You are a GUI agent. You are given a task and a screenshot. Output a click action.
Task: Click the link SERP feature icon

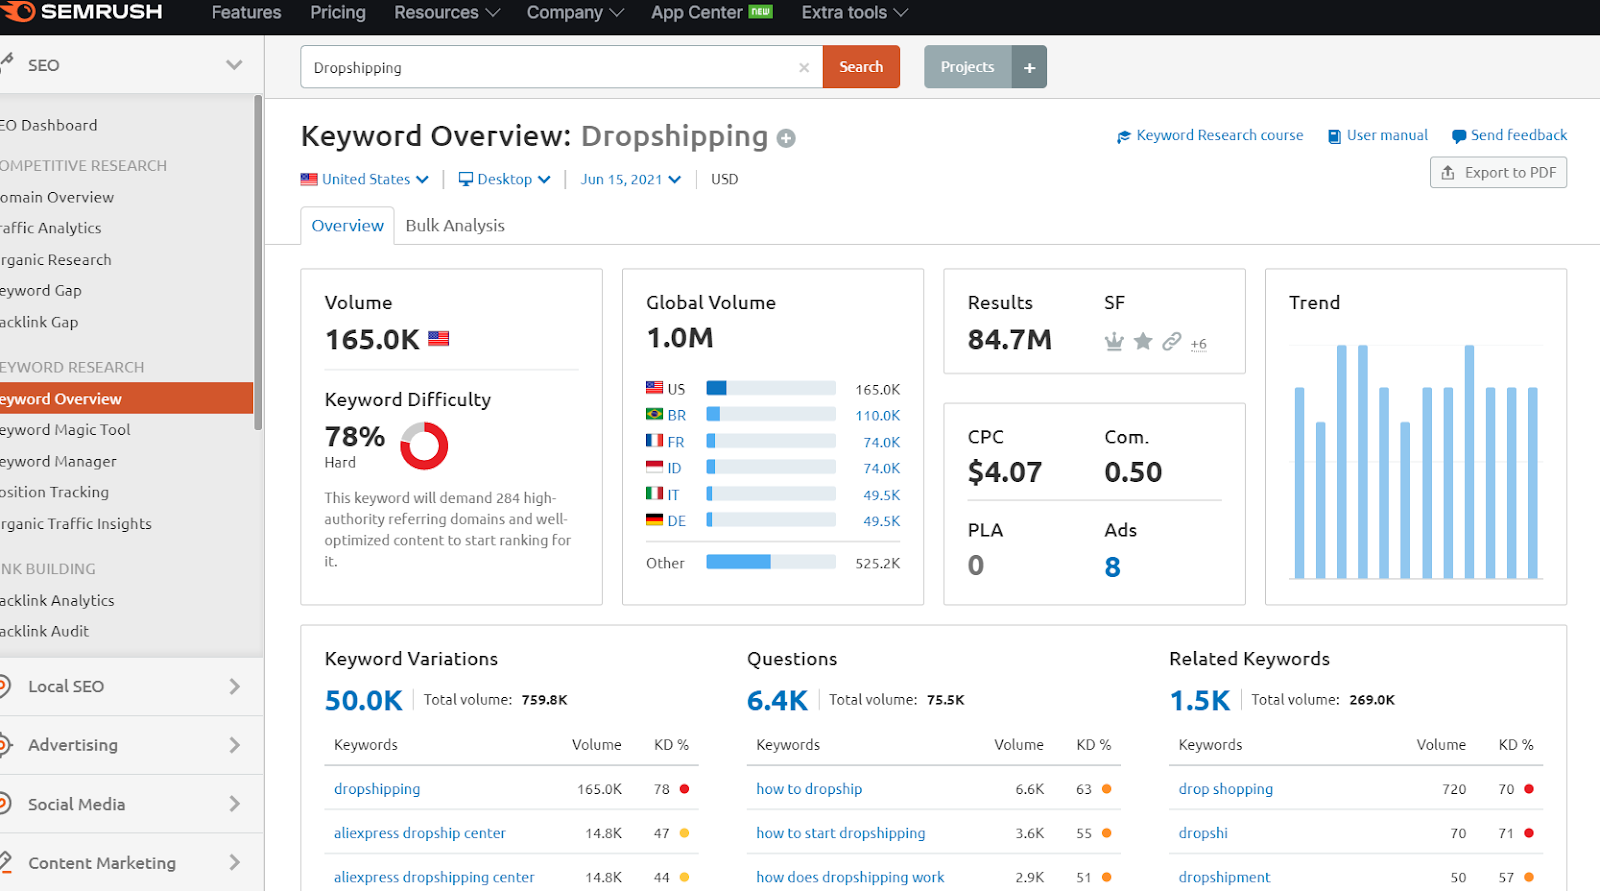click(x=1171, y=341)
